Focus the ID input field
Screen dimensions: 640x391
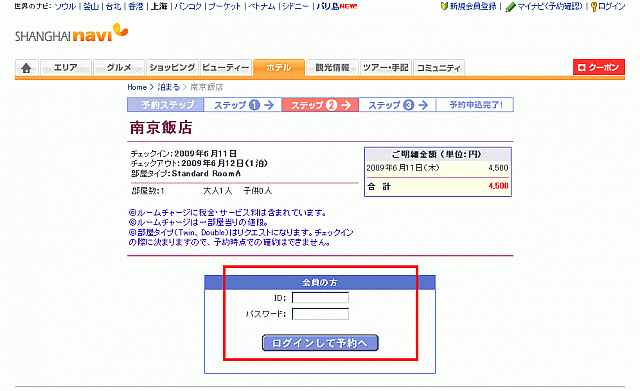coord(320,298)
